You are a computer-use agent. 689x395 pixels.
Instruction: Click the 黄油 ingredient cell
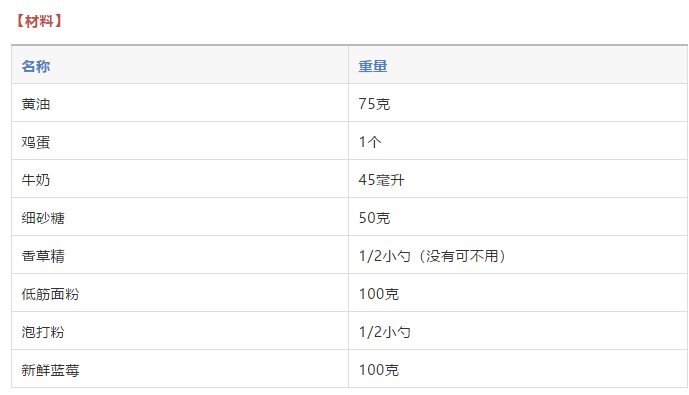tap(180, 103)
